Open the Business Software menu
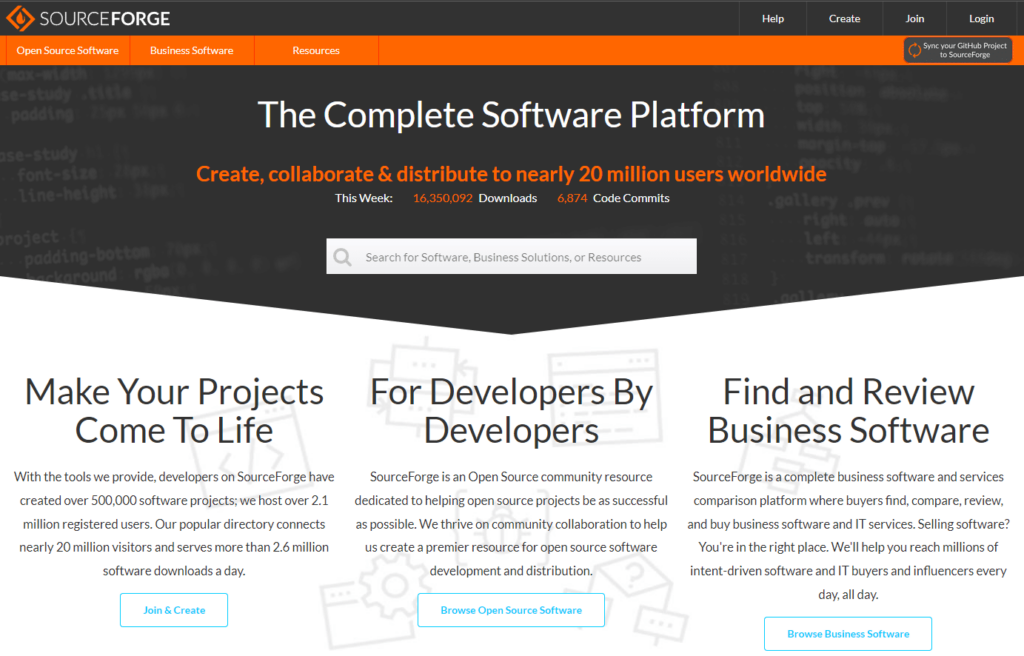 point(193,49)
